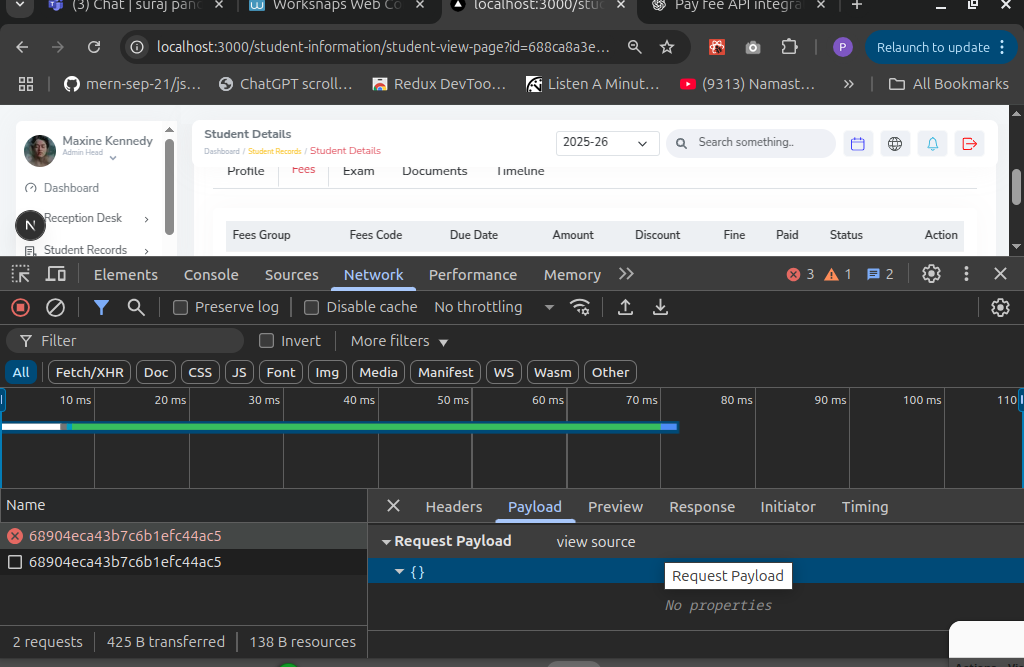This screenshot has height=667, width=1024.
Task: Click the stop recording network log icon
Action: [x=20, y=307]
